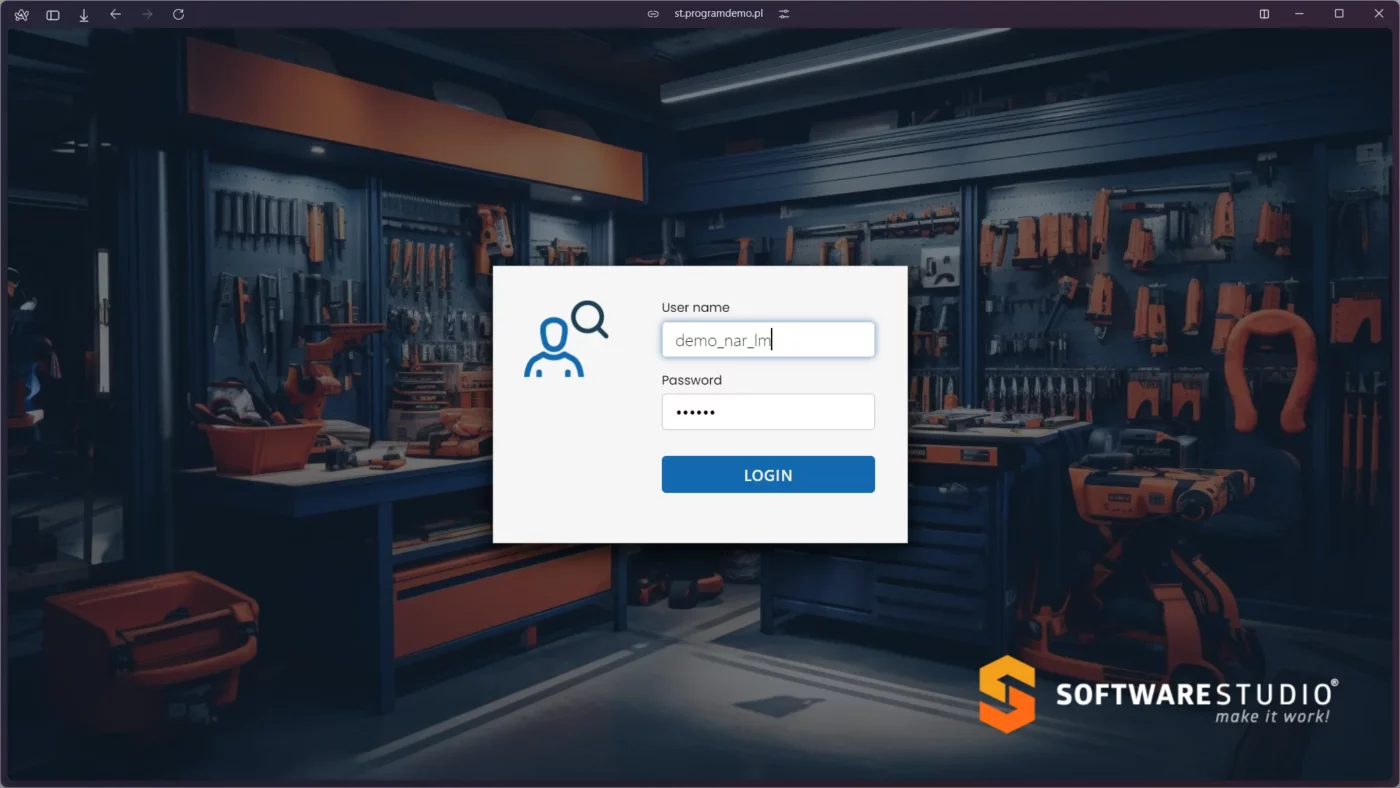Click the "make it work!" tagline
This screenshot has width=1400, height=788.
pos(1272,717)
